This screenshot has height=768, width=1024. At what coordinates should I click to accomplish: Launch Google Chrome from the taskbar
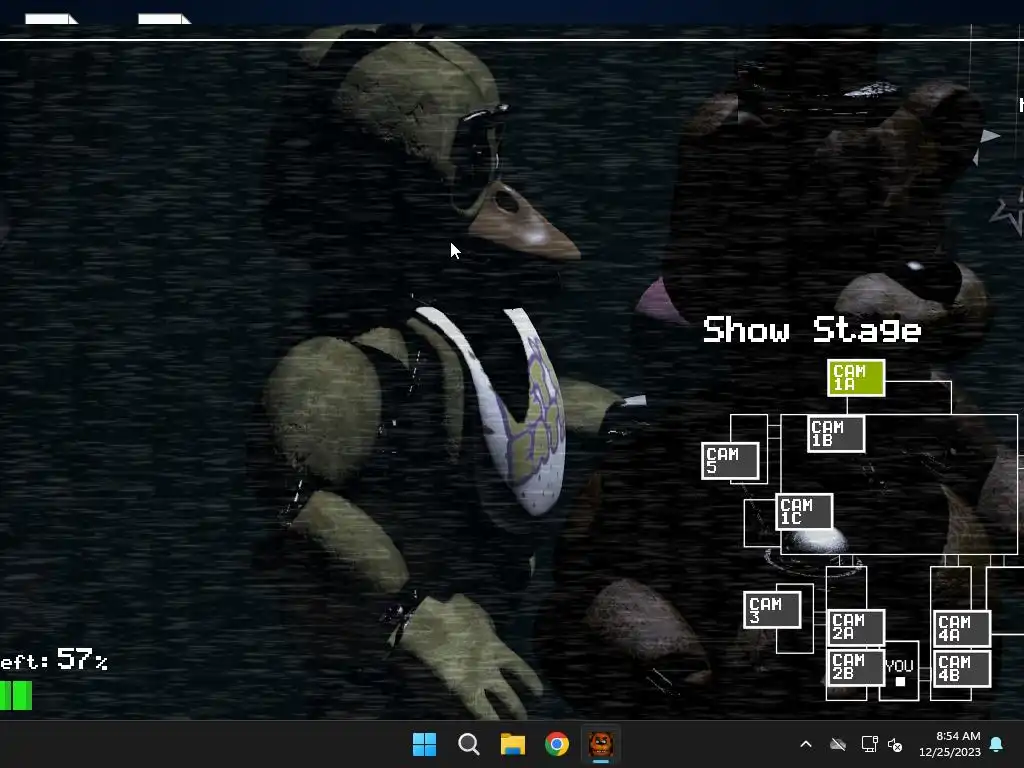pos(556,744)
